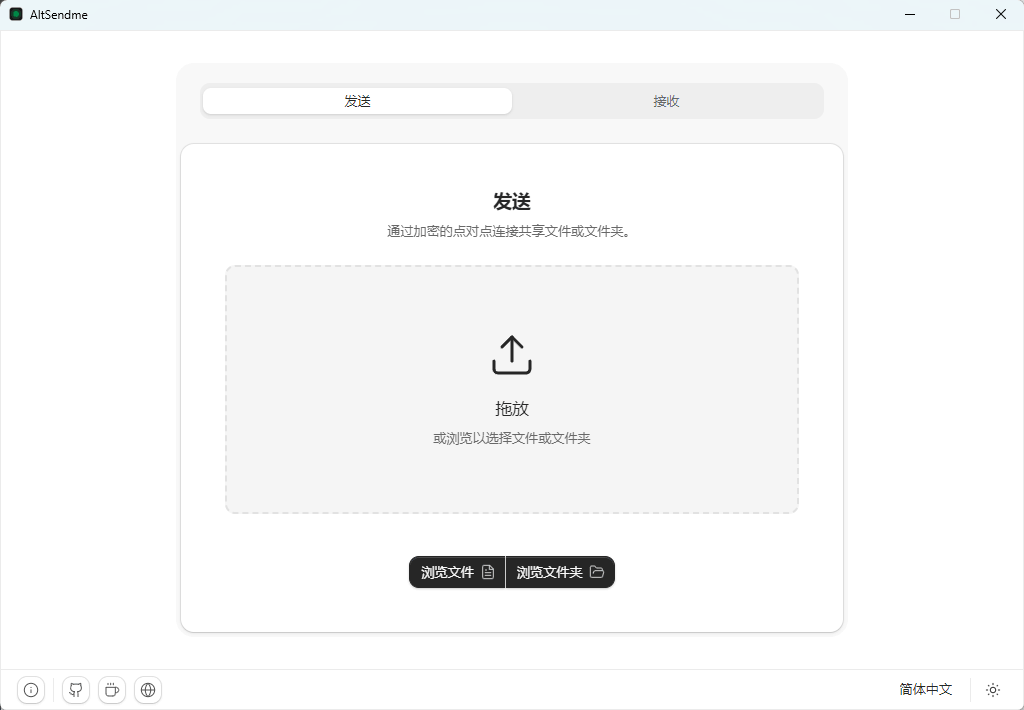The width and height of the screenshot is (1024, 710).
Task: Click the AltSendme app icon in title bar
Action: point(16,14)
